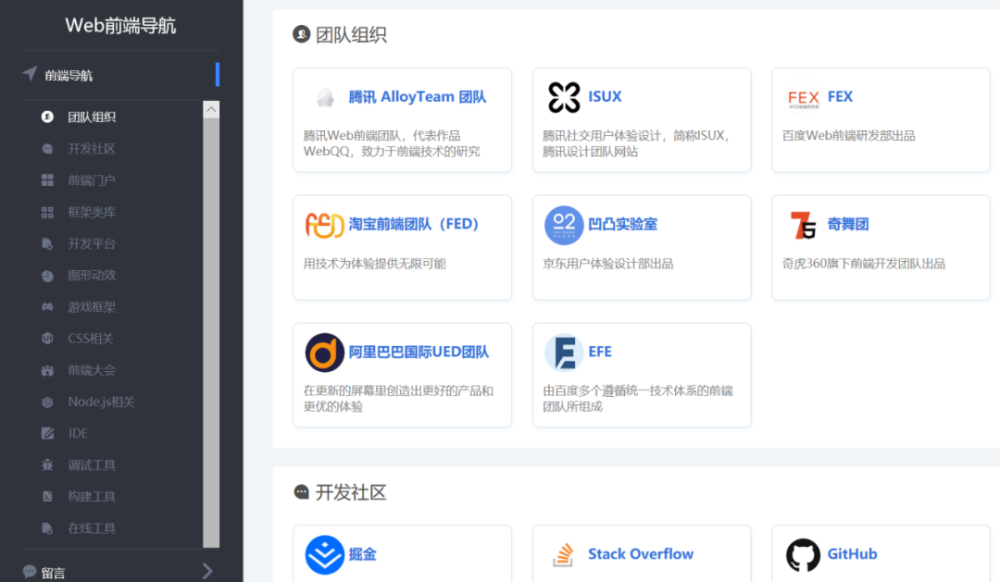Open the 奇舞团 link
This screenshot has height=582, width=1000.
click(848, 224)
